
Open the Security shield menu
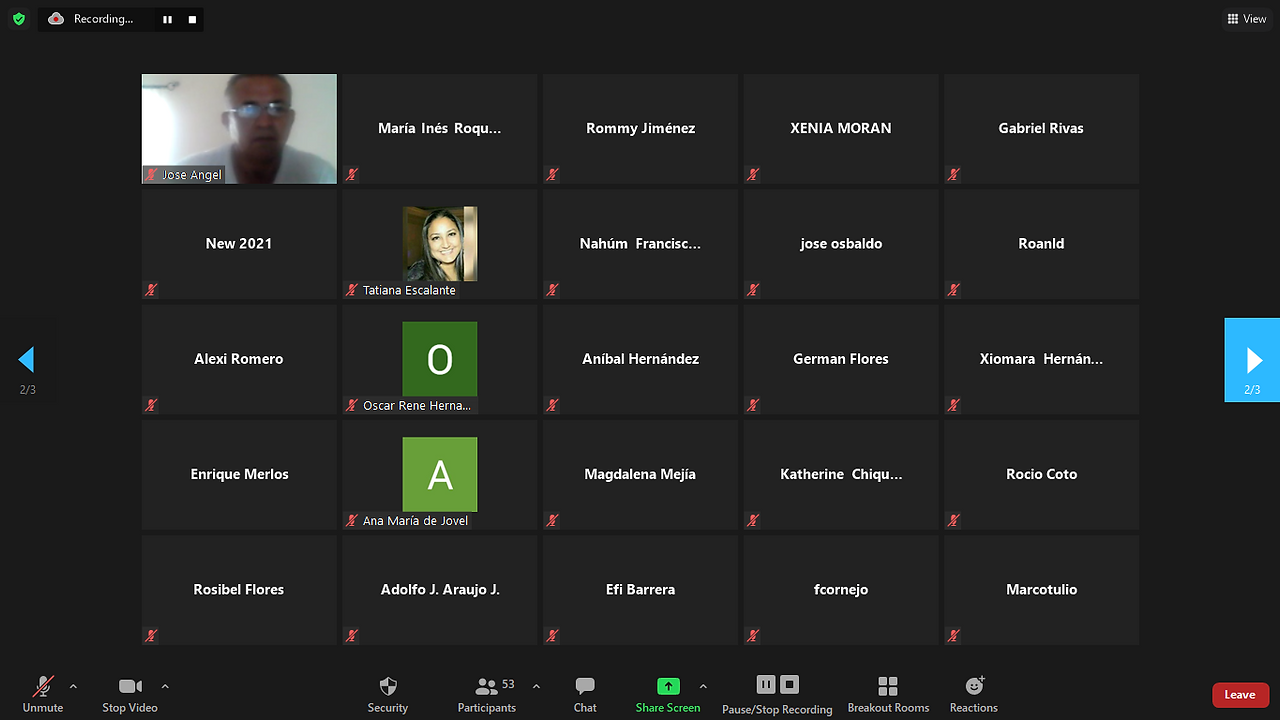(x=388, y=694)
